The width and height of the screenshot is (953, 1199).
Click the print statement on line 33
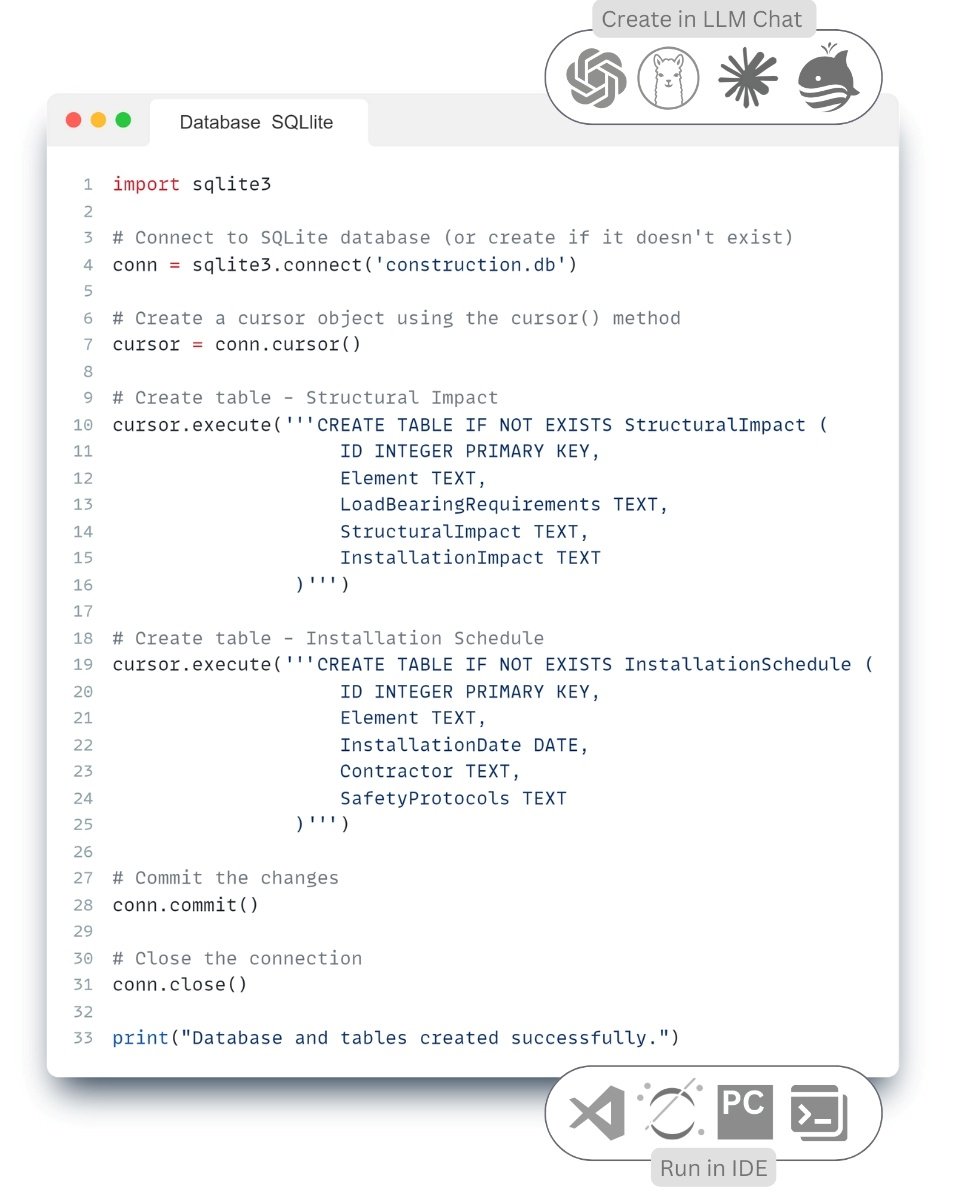395,1038
